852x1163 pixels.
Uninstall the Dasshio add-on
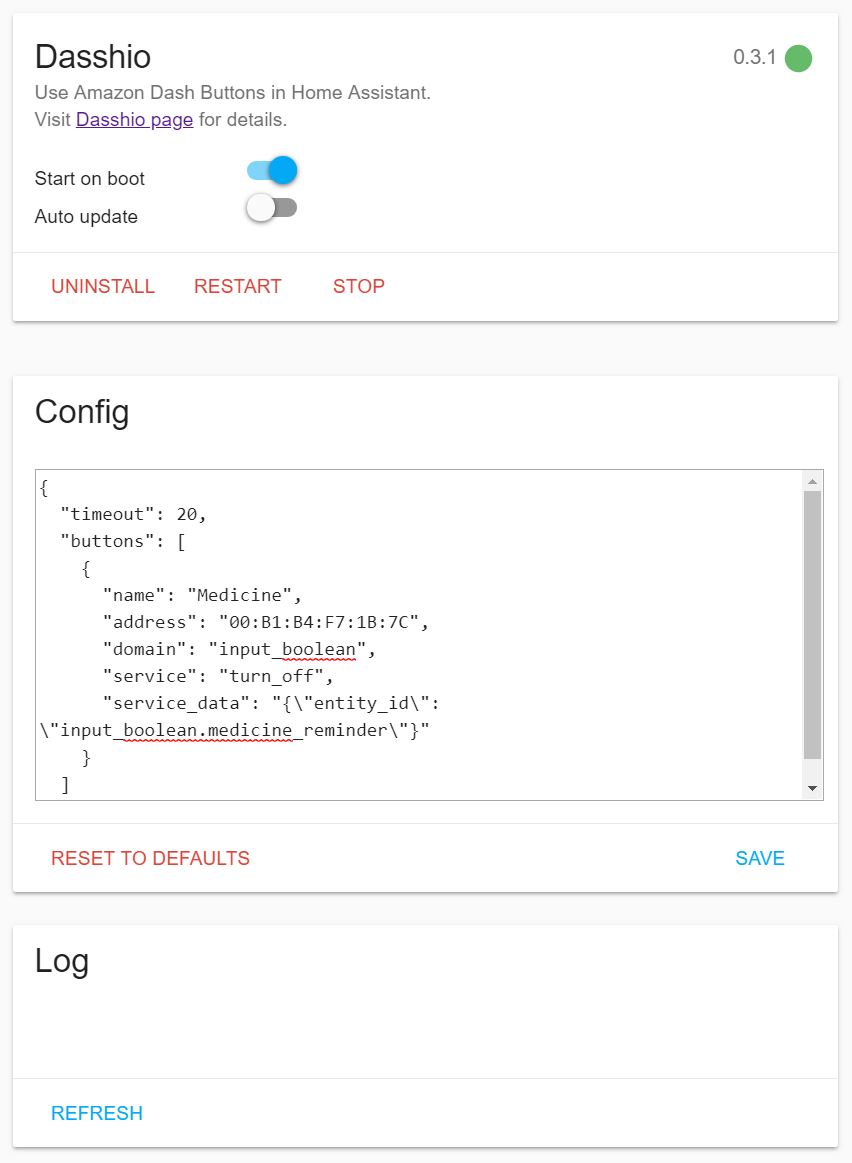103,286
